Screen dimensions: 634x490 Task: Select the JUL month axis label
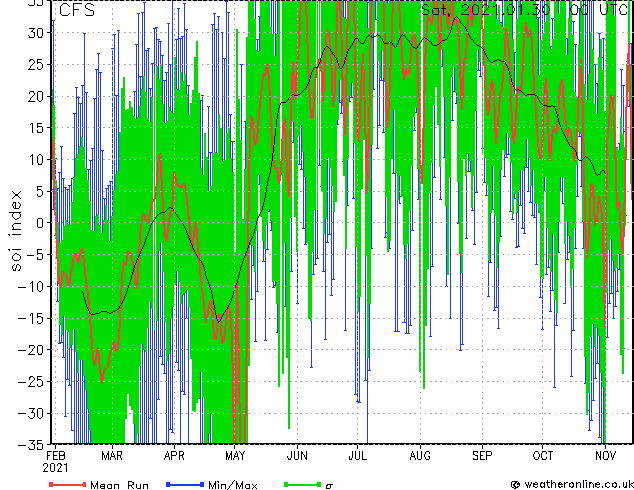click(x=358, y=456)
